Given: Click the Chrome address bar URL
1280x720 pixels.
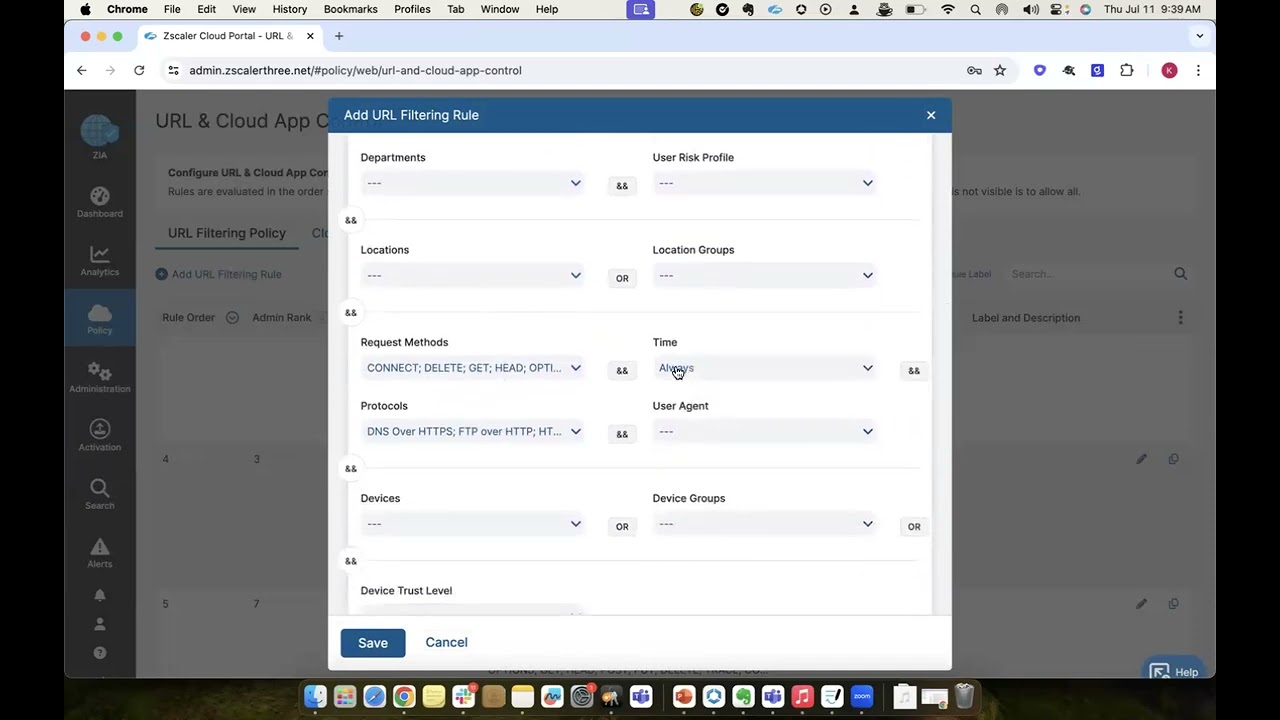Looking at the screenshot, I should click(355, 71).
